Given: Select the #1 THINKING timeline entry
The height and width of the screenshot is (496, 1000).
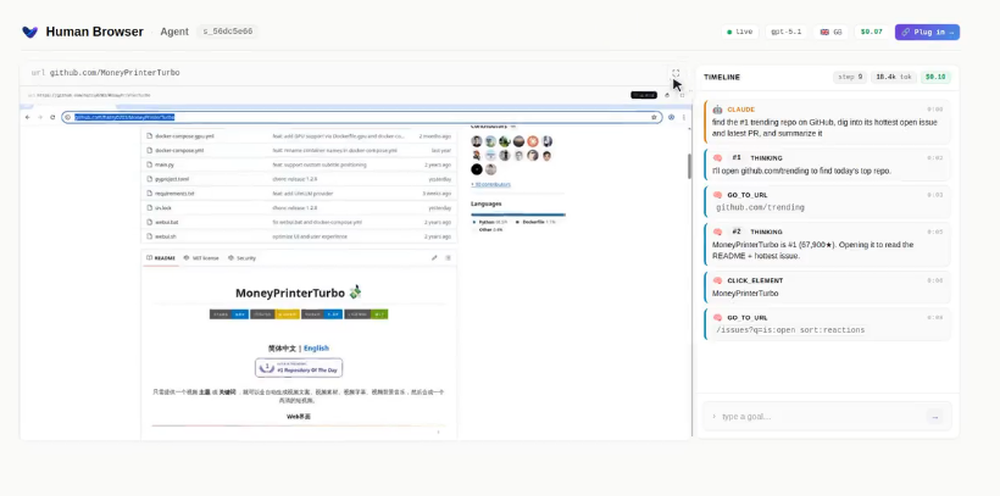Looking at the screenshot, I should tap(827, 164).
